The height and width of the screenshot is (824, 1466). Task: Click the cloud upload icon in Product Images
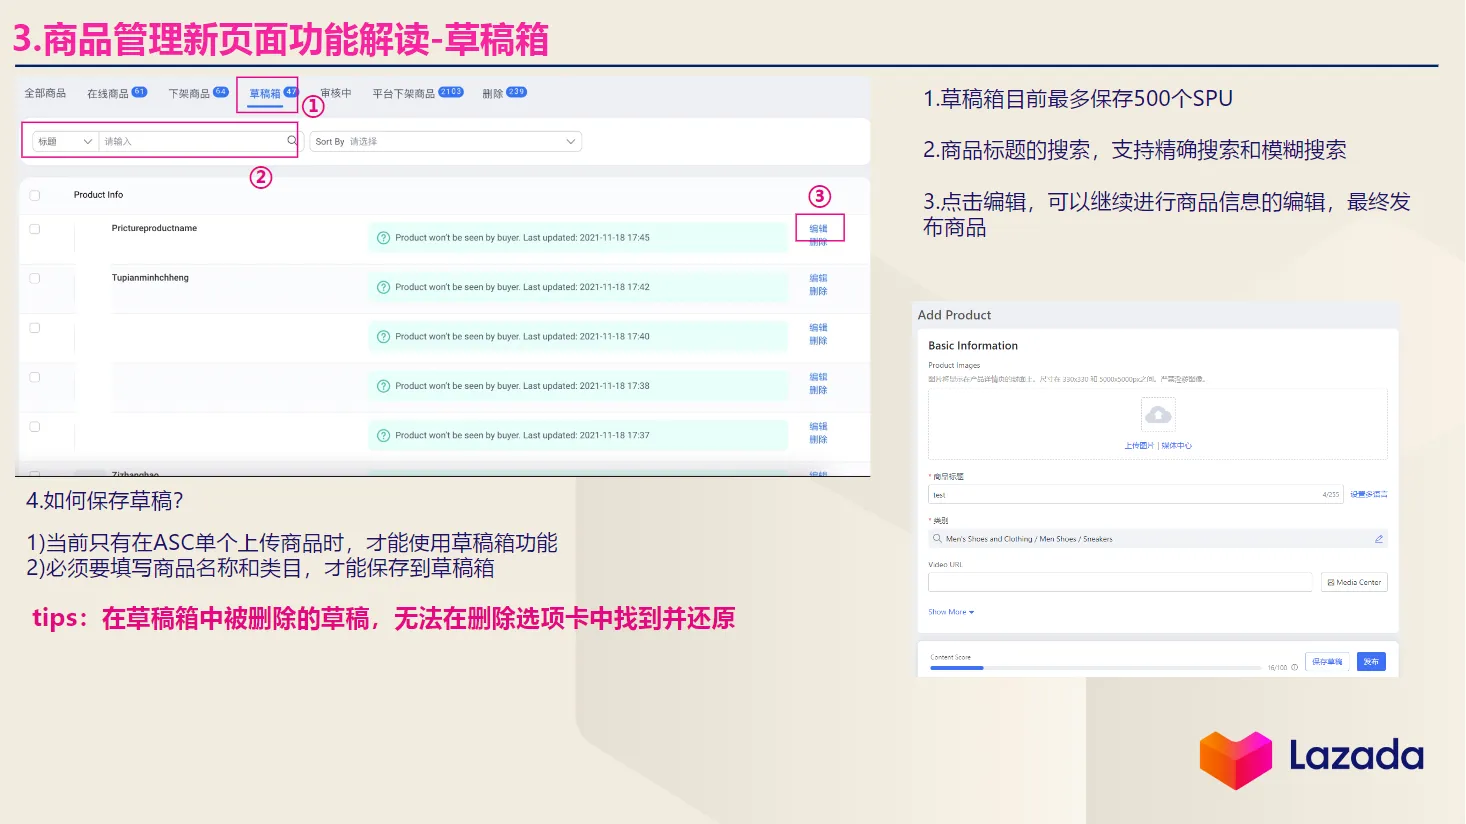pos(1157,413)
